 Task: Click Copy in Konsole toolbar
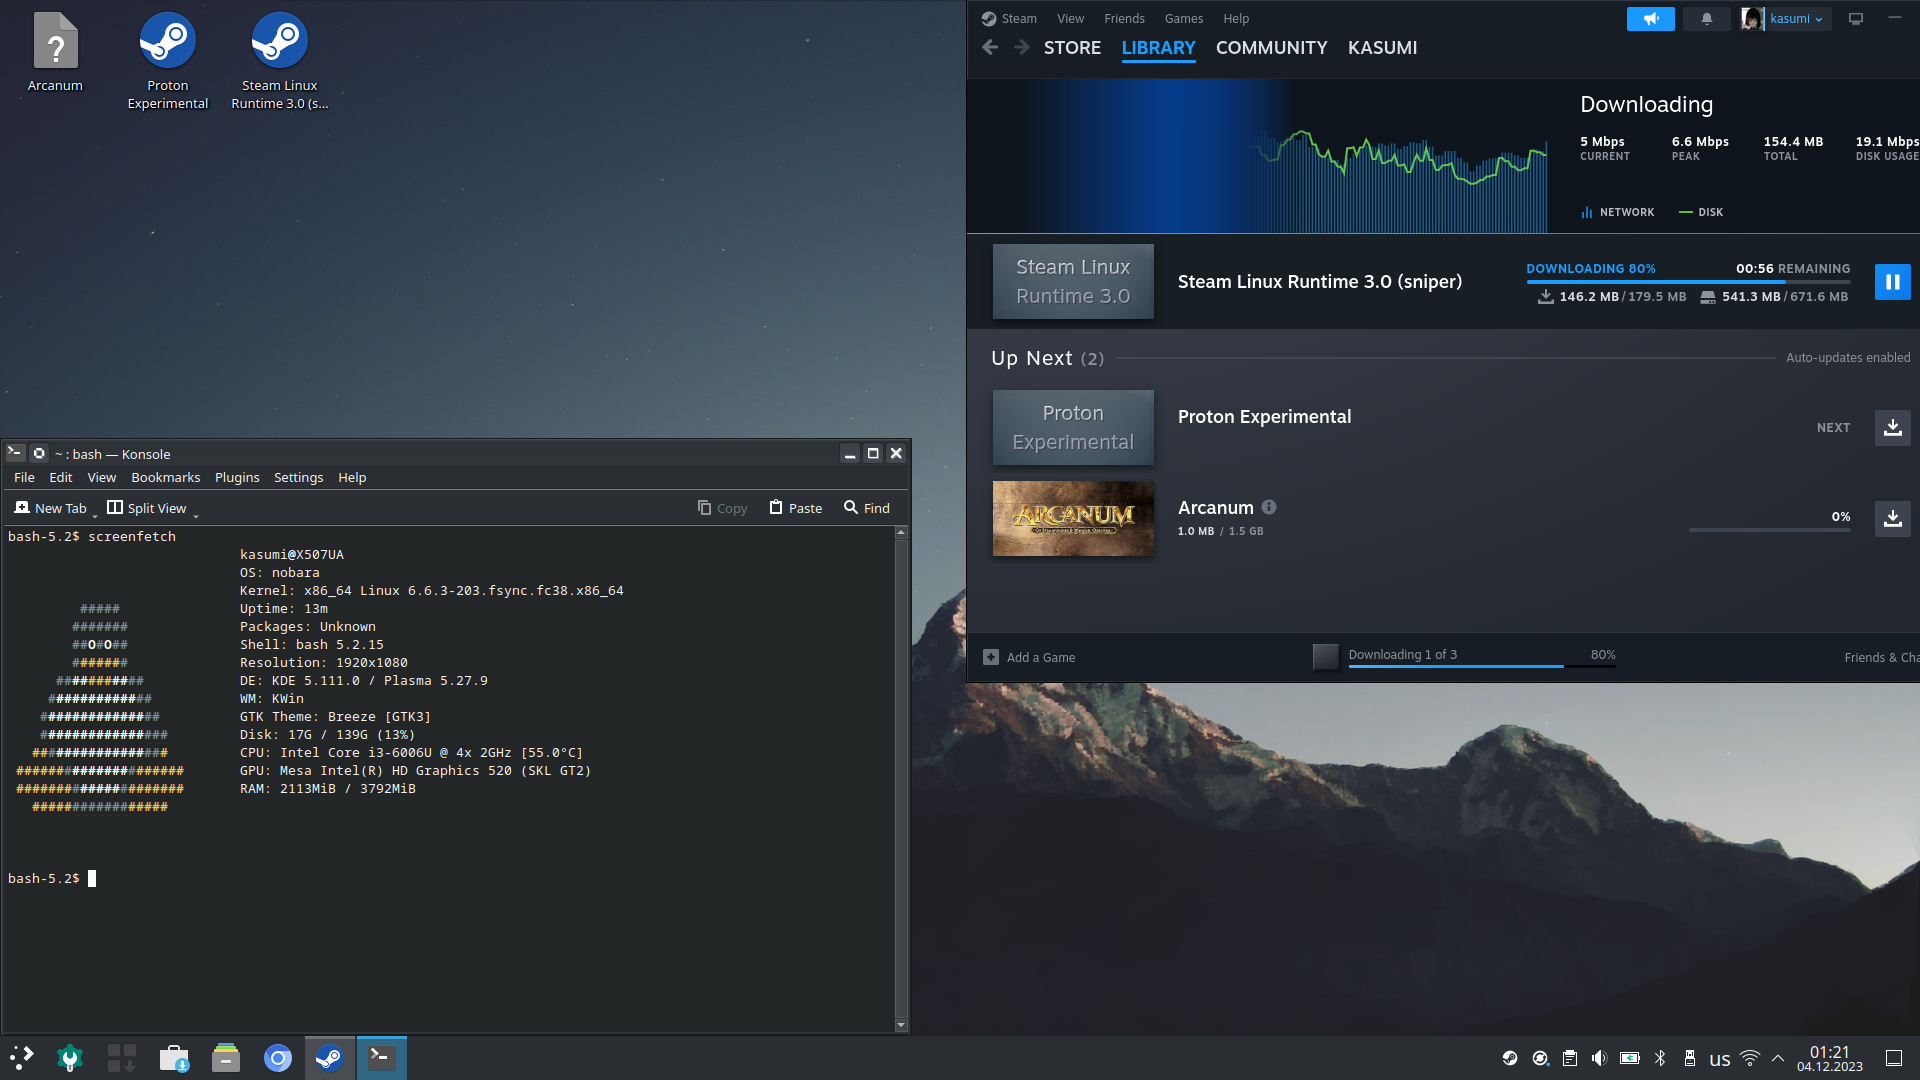coord(722,508)
